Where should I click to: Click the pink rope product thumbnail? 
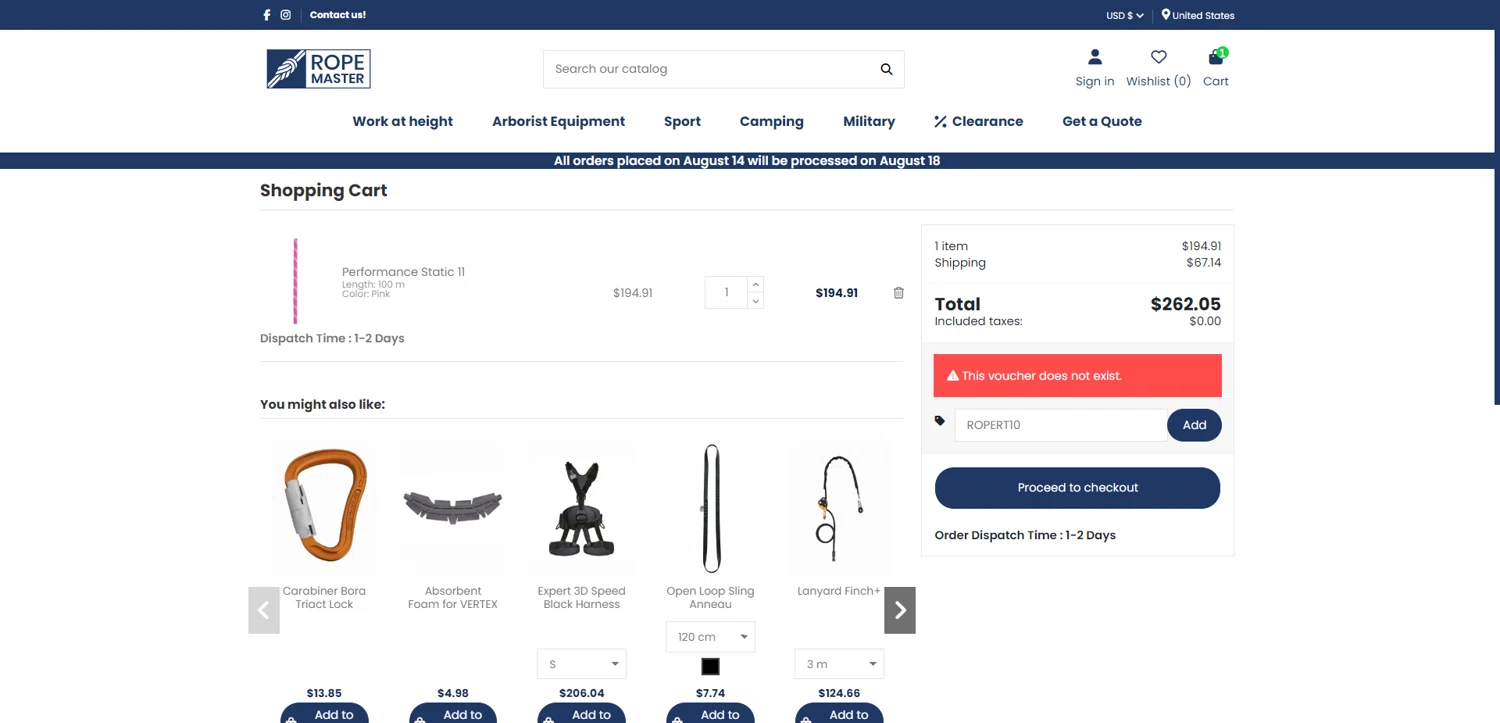pyautogui.click(x=295, y=281)
